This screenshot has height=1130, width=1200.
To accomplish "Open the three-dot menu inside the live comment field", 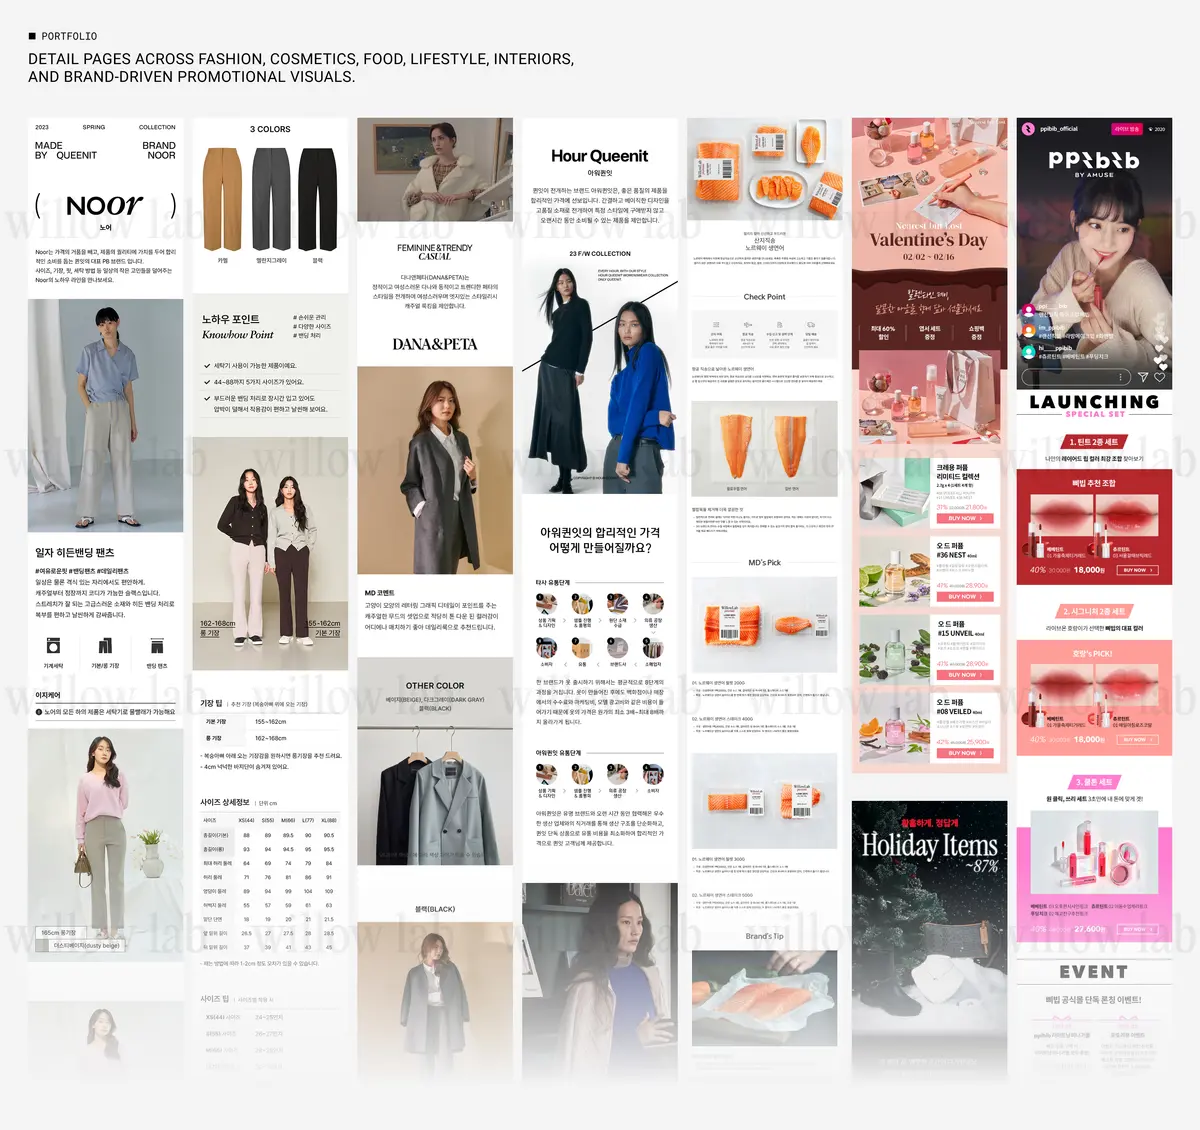I will click(x=1122, y=377).
